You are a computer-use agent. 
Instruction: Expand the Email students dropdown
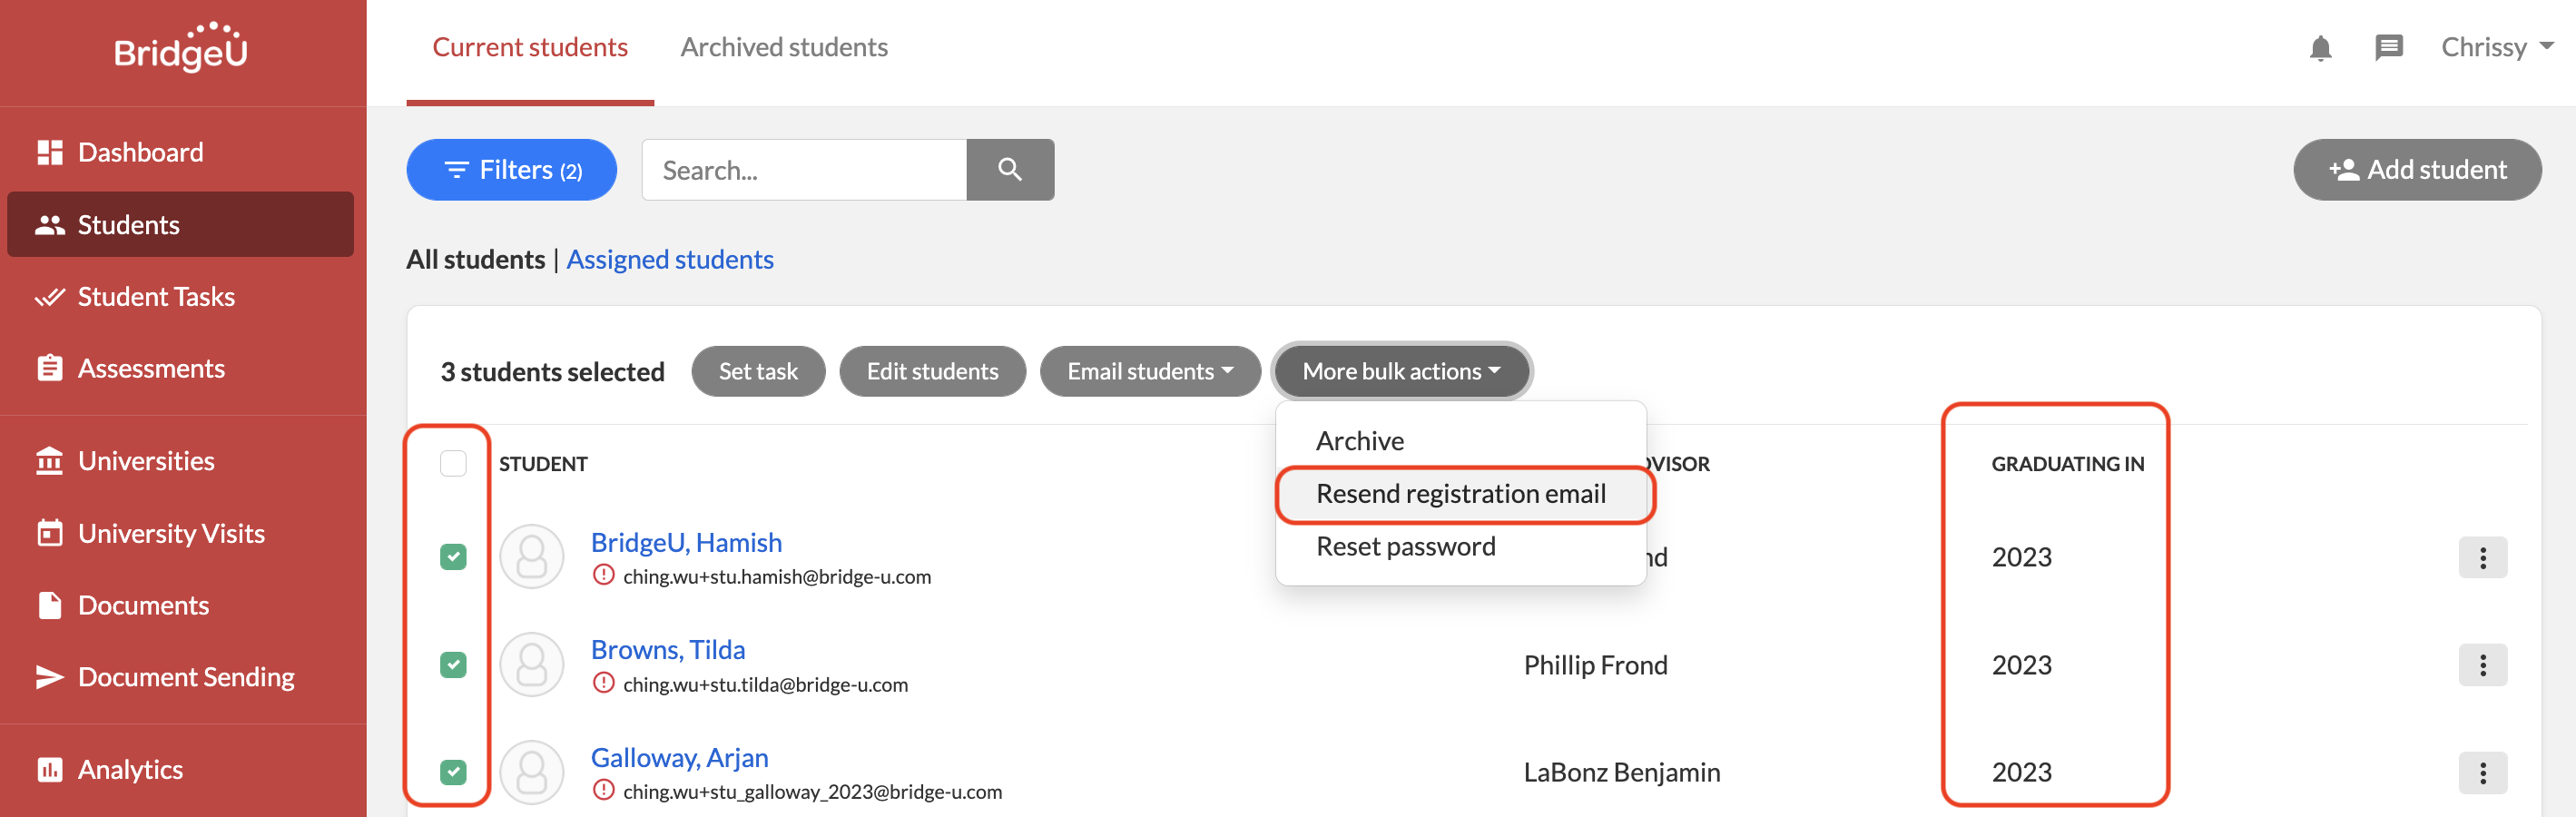click(x=1150, y=372)
